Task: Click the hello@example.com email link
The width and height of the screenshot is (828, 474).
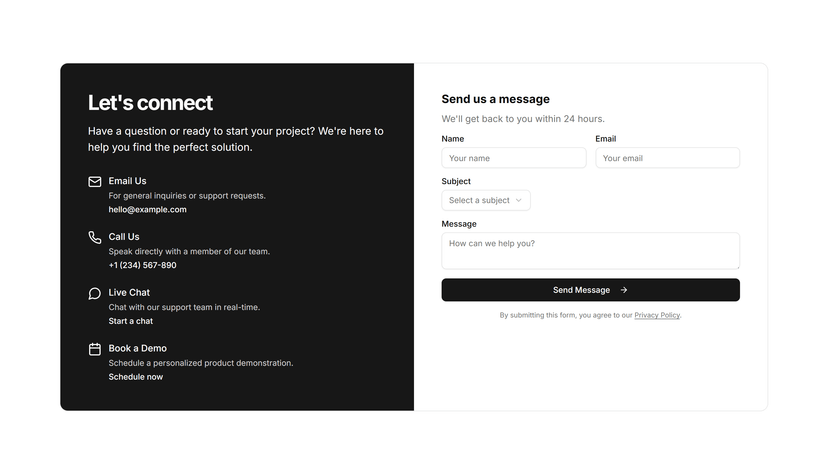Action: point(147,210)
